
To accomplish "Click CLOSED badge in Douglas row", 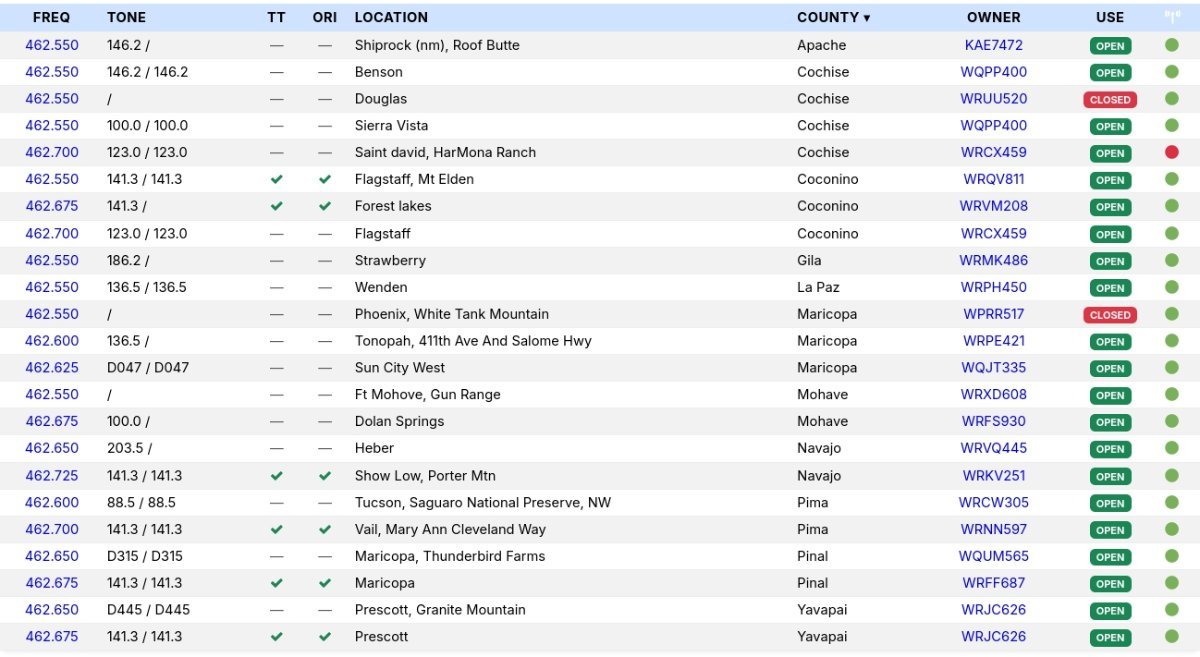I will (1110, 99).
